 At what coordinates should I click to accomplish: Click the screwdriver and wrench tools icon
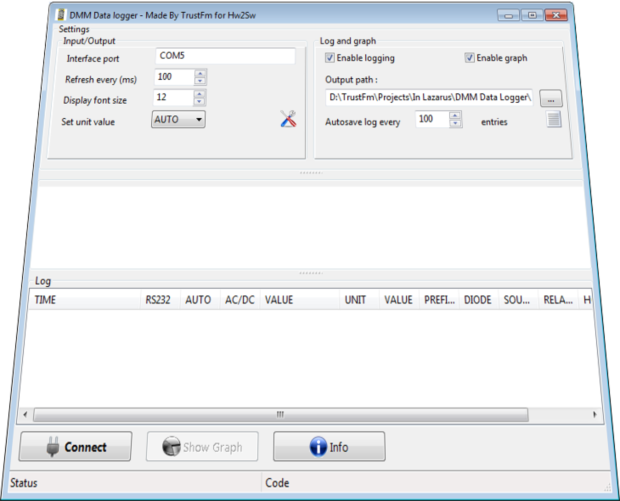tap(289, 119)
